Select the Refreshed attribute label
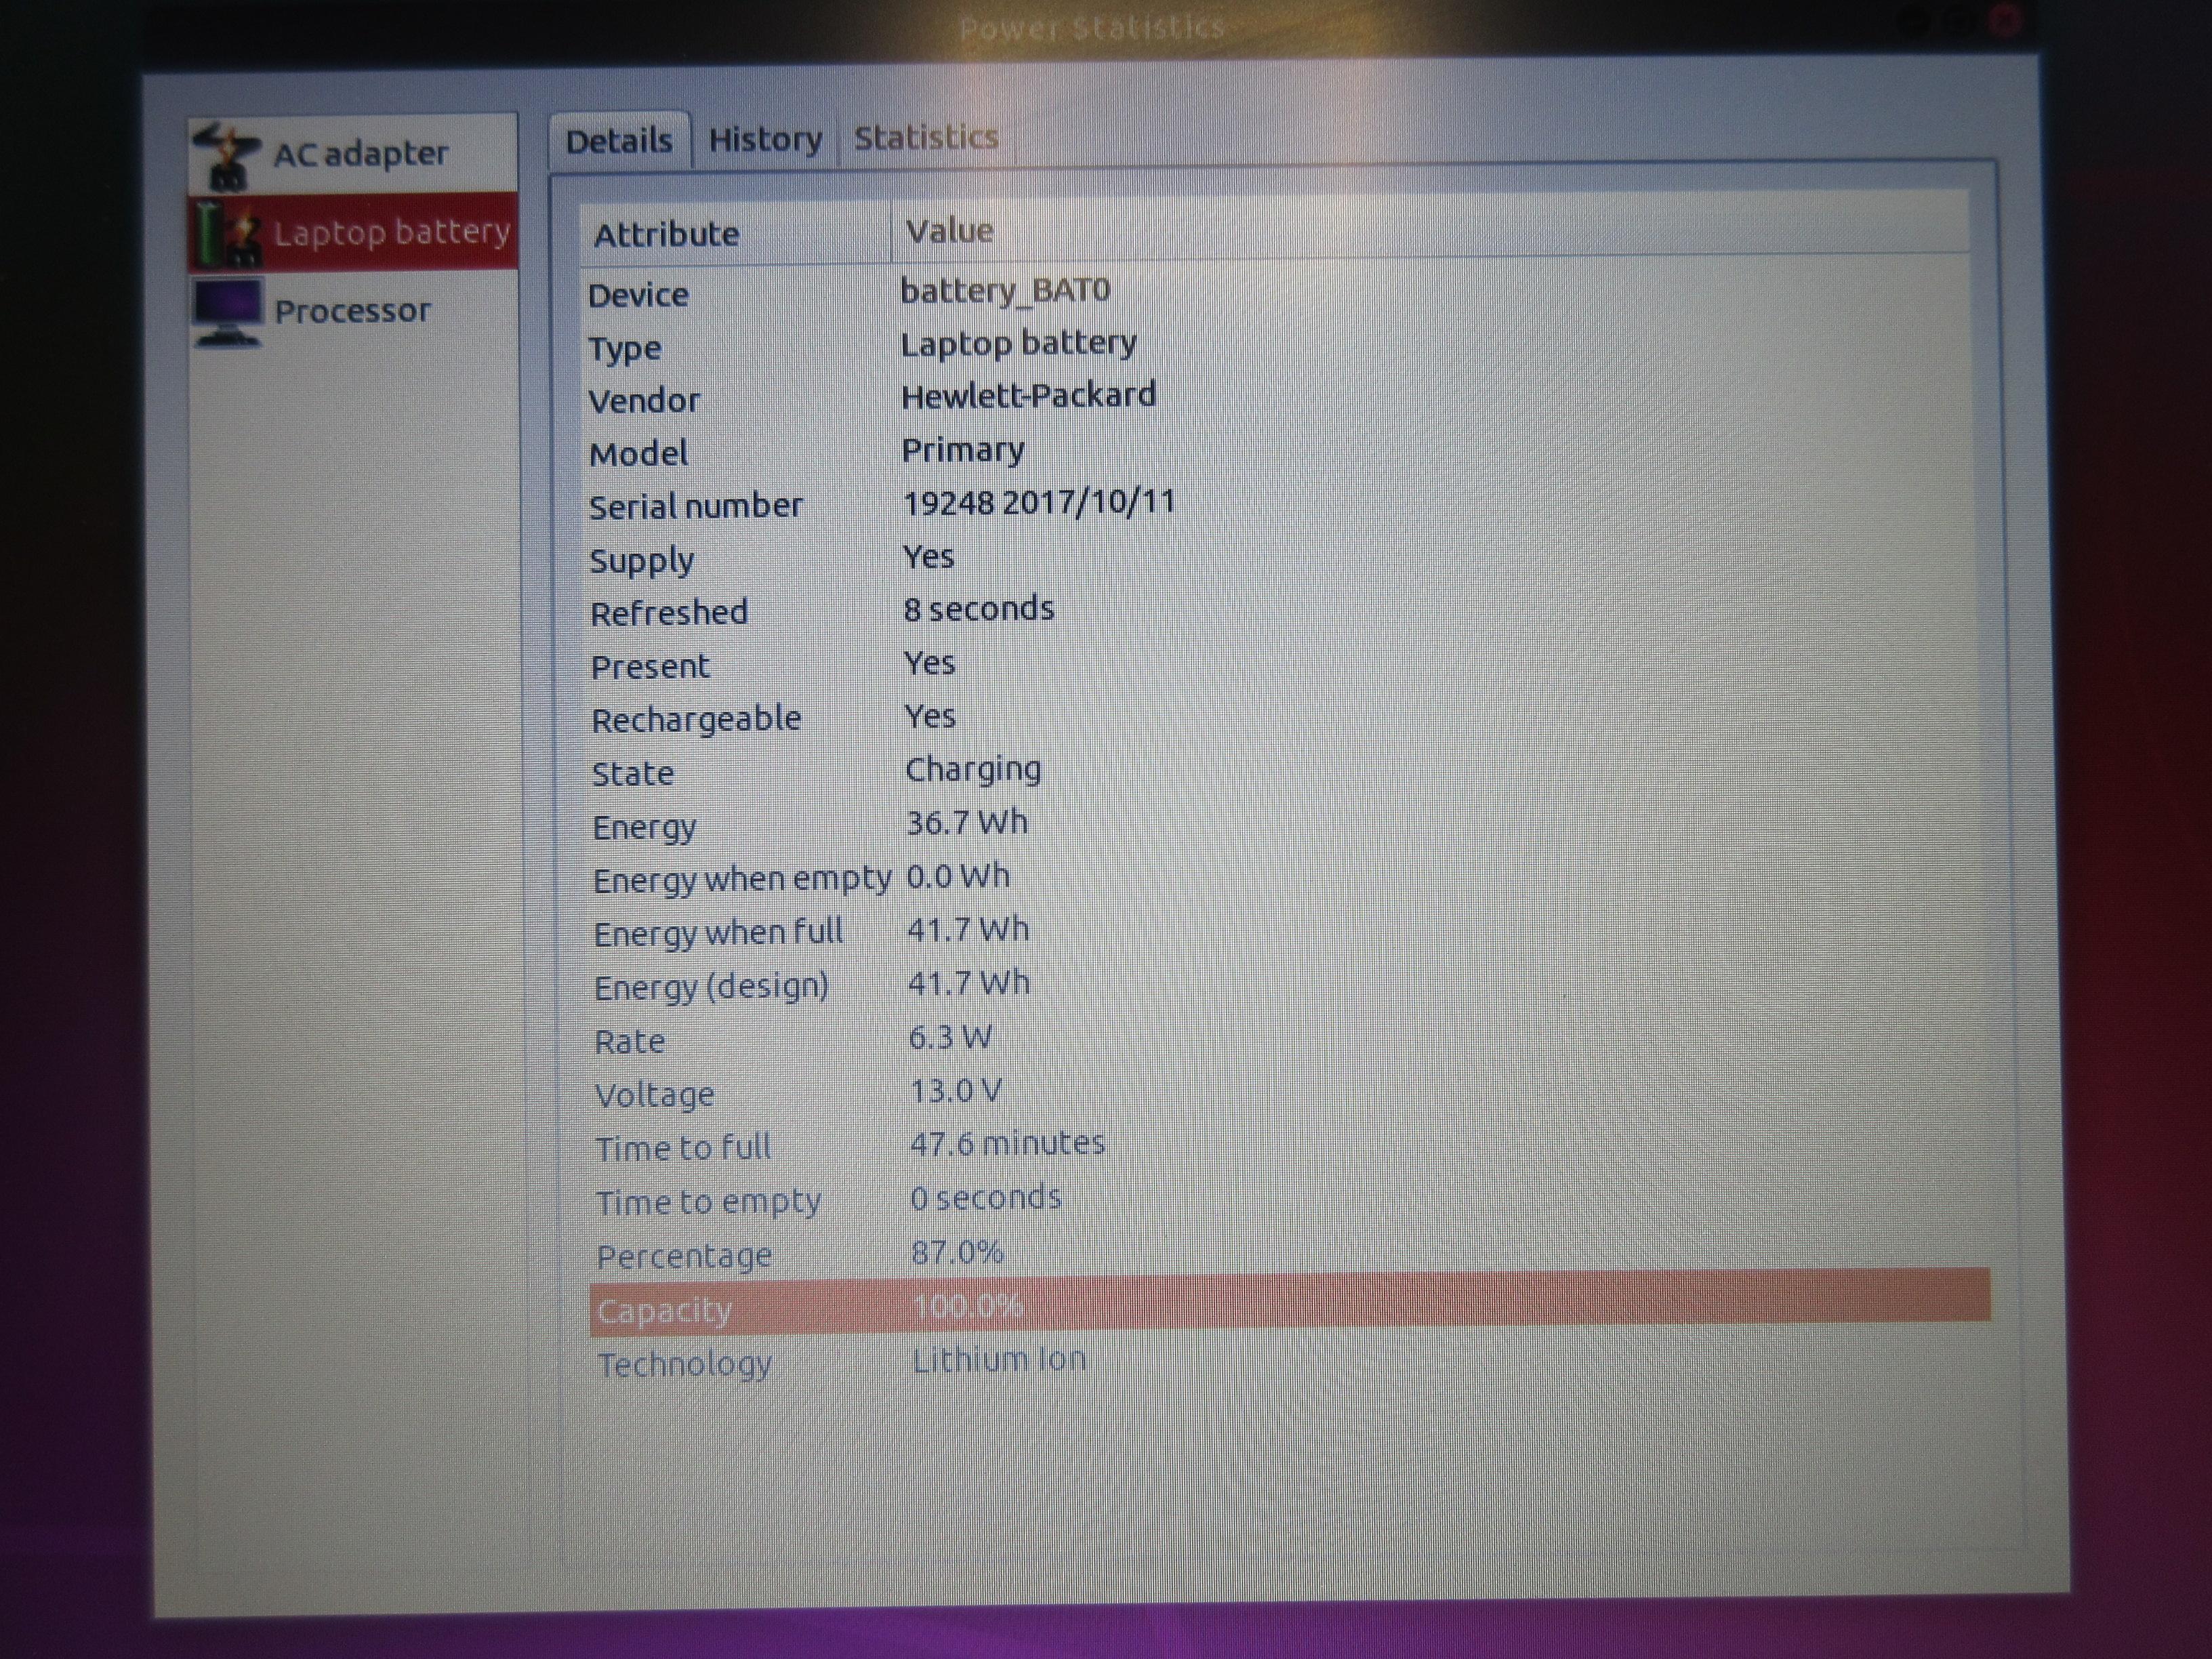Viewport: 2212px width, 1659px height. click(669, 612)
